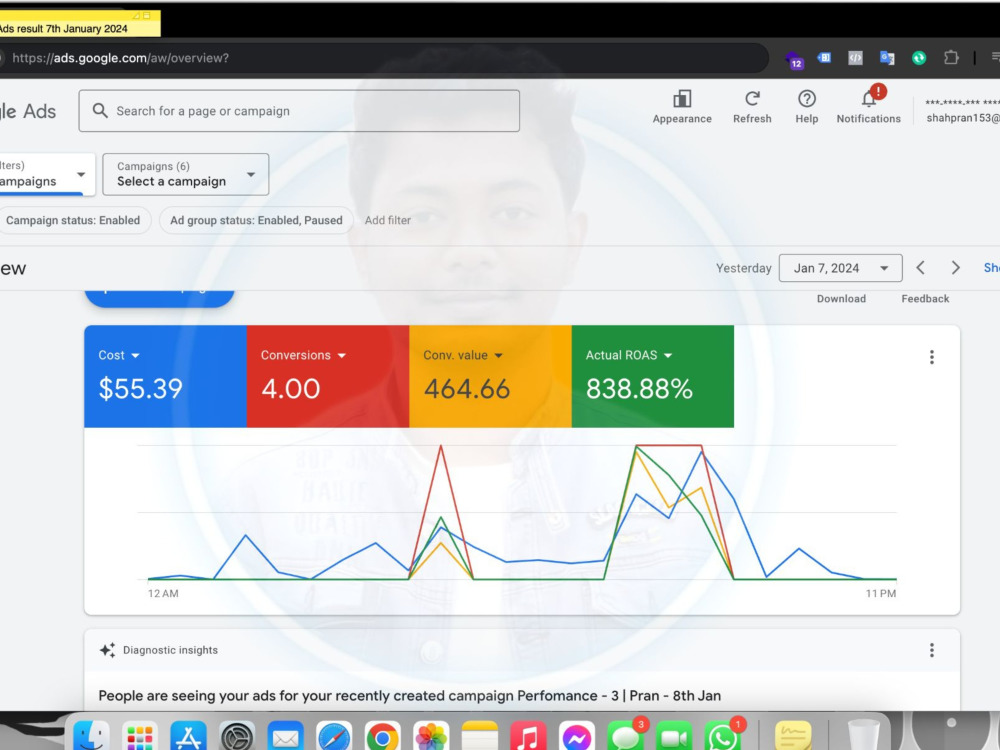Viewport: 1000px width, 750px height.
Task: Select the 464.66 Conv. value scorecard
Action: (x=490, y=376)
